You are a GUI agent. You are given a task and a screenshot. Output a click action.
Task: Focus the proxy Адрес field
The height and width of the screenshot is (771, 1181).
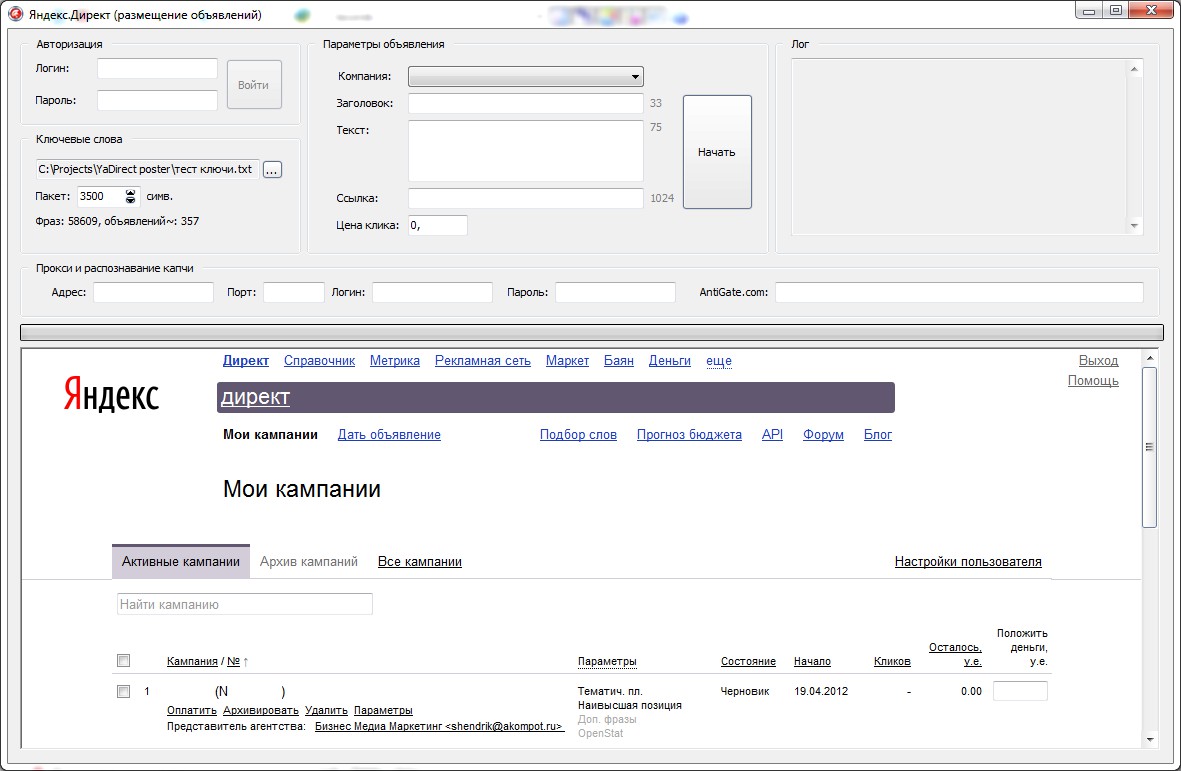click(154, 292)
